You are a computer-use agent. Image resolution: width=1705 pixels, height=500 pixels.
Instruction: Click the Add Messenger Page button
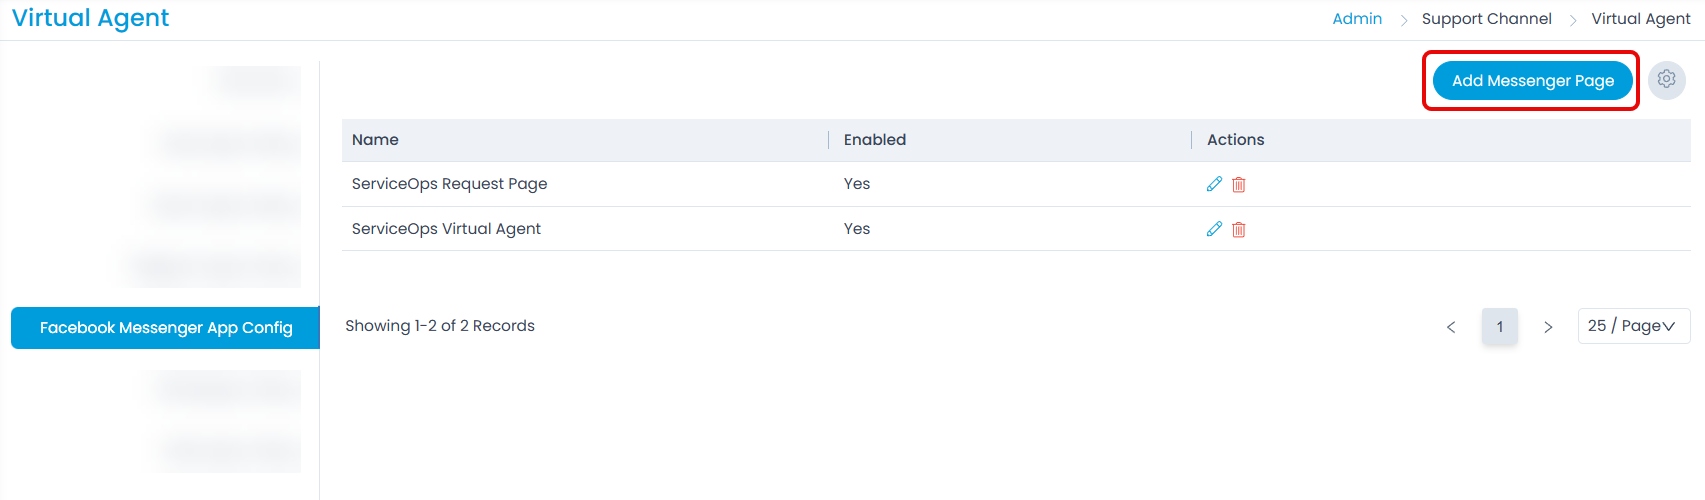click(1532, 81)
